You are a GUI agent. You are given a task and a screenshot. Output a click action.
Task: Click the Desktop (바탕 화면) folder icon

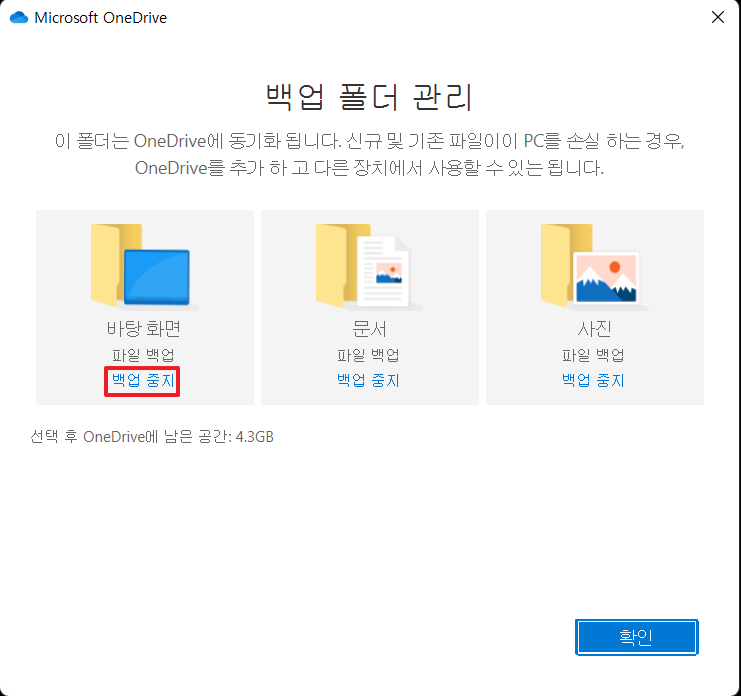click(x=143, y=266)
